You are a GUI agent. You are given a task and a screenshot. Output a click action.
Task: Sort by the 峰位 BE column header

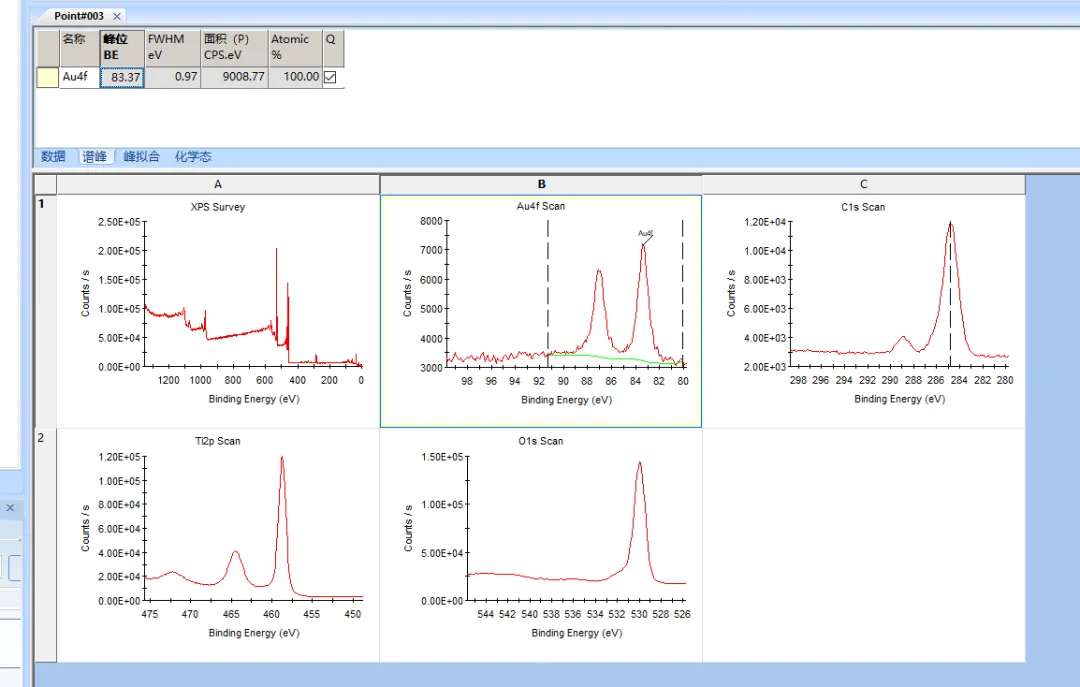coord(122,46)
